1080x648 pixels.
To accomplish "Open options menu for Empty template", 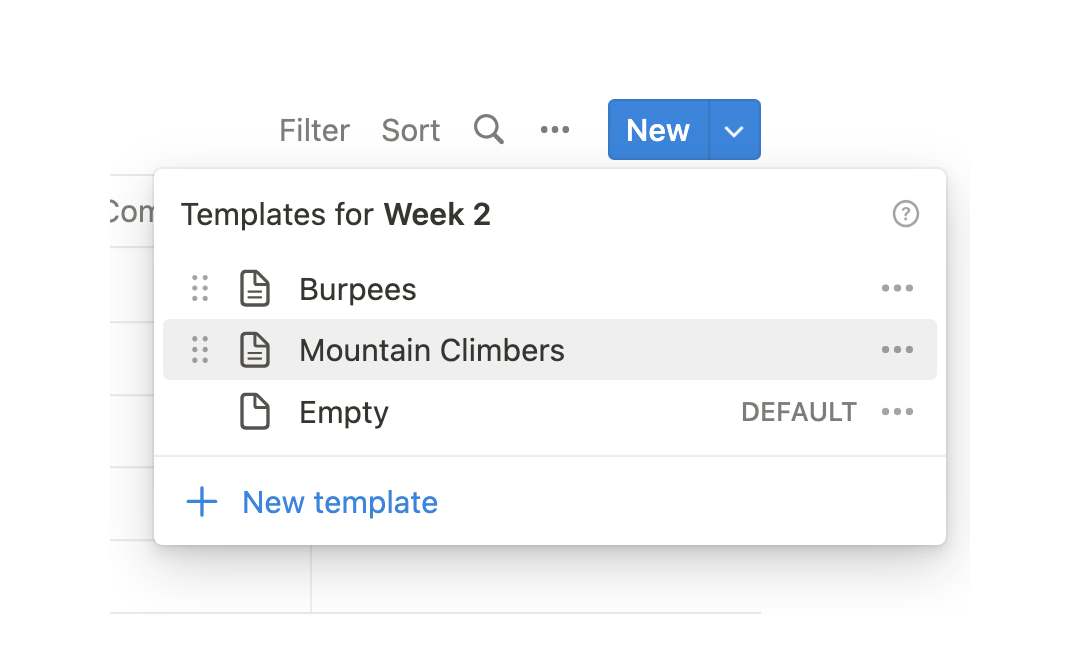I will [x=897, y=412].
